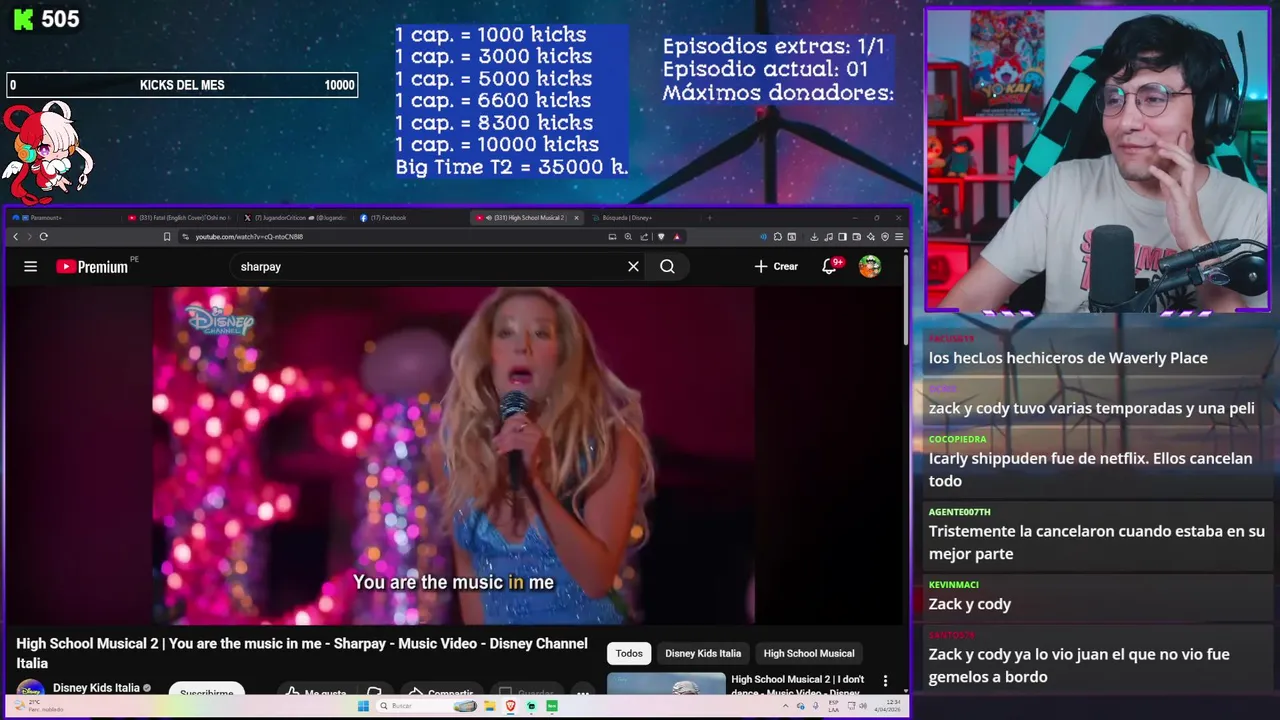Switch to the JugandorCriticon X tab
Viewport: 1280px width, 720px height.
click(x=297, y=217)
